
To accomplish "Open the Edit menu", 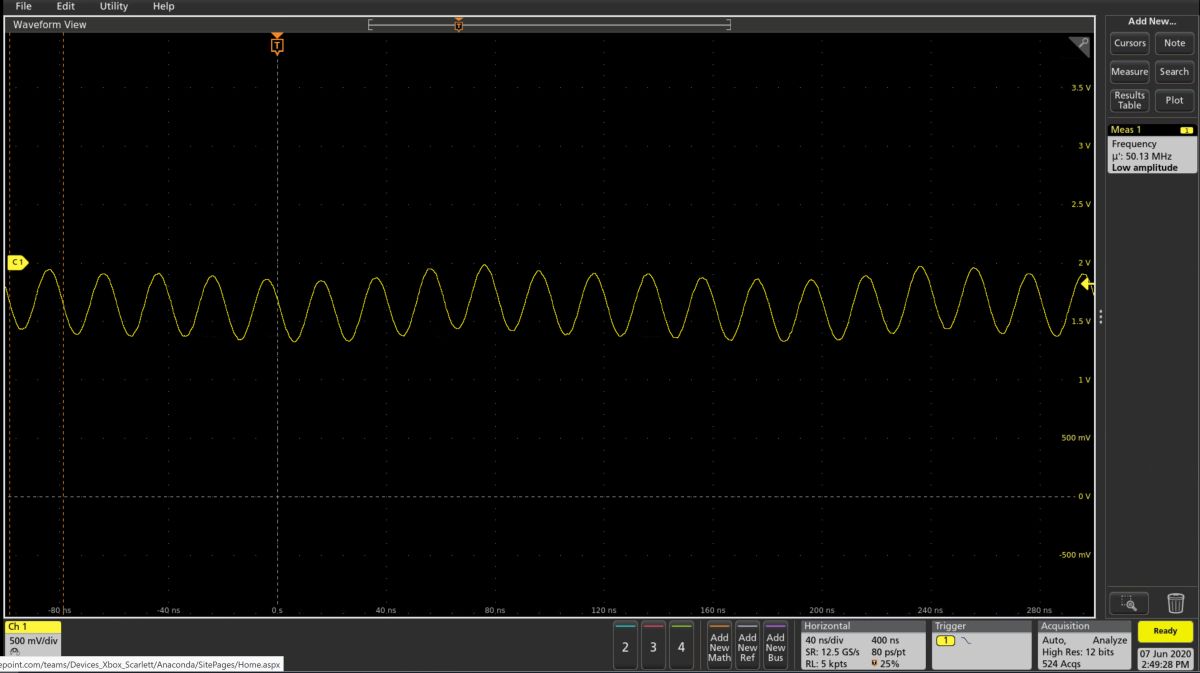I will click(x=66, y=6).
